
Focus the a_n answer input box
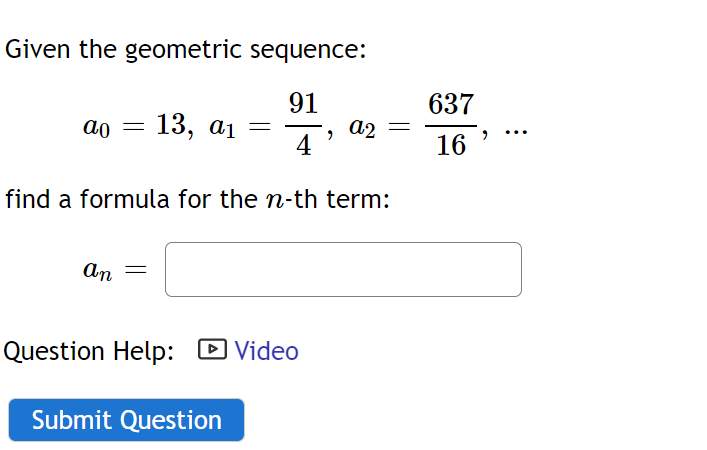(343, 270)
